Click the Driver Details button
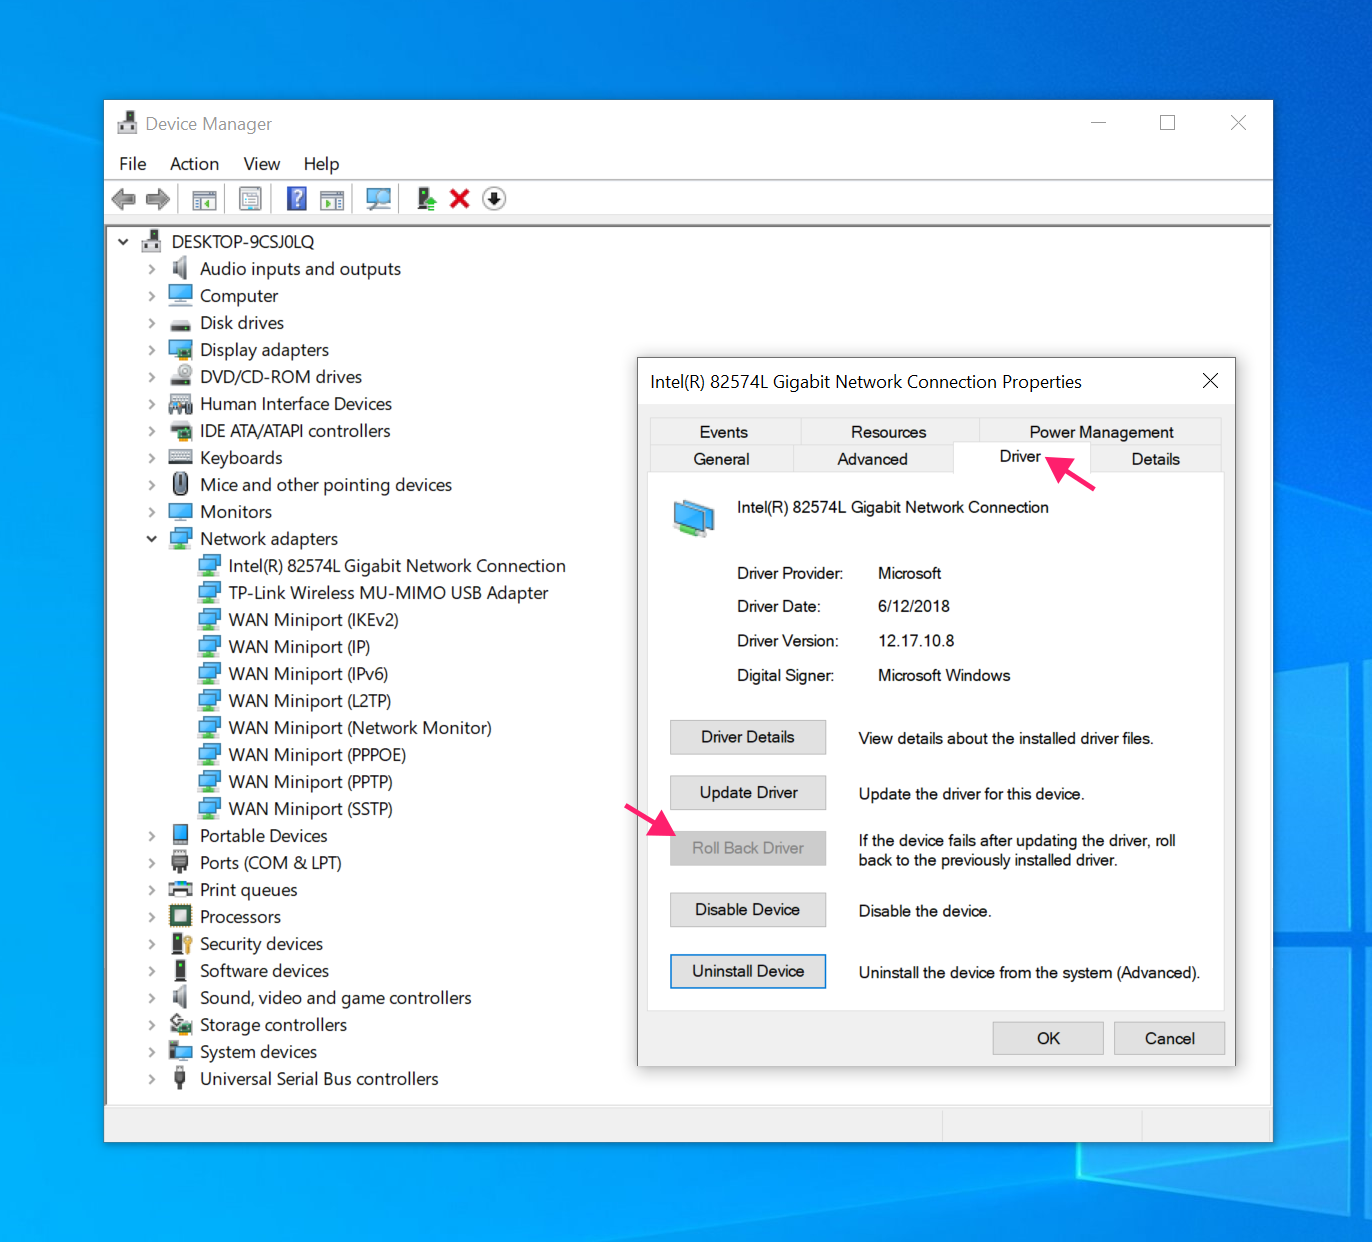1372x1242 pixels. (748, 737)
